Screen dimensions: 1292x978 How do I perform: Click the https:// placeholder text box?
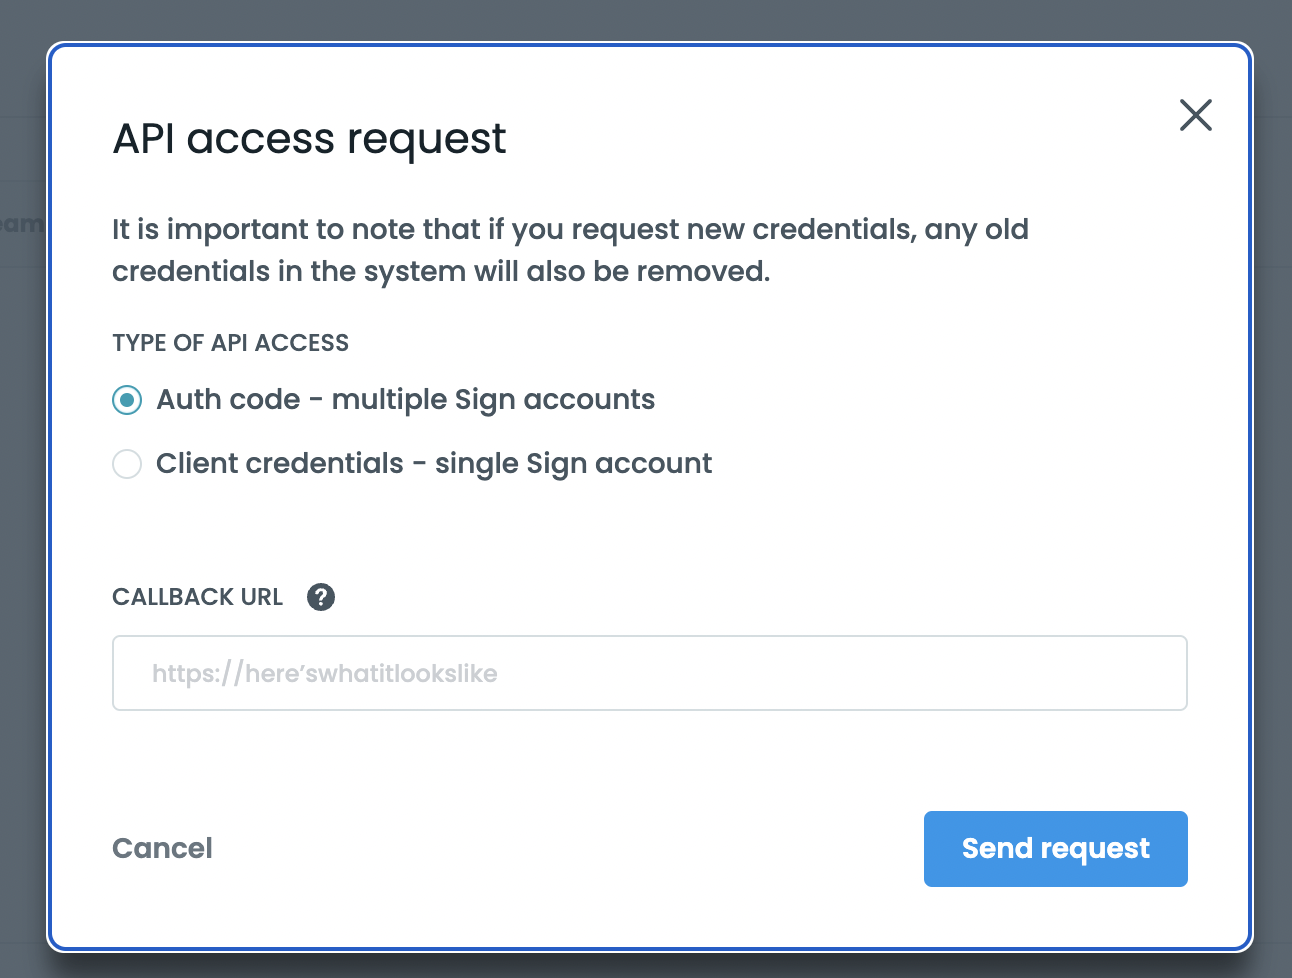649,673
